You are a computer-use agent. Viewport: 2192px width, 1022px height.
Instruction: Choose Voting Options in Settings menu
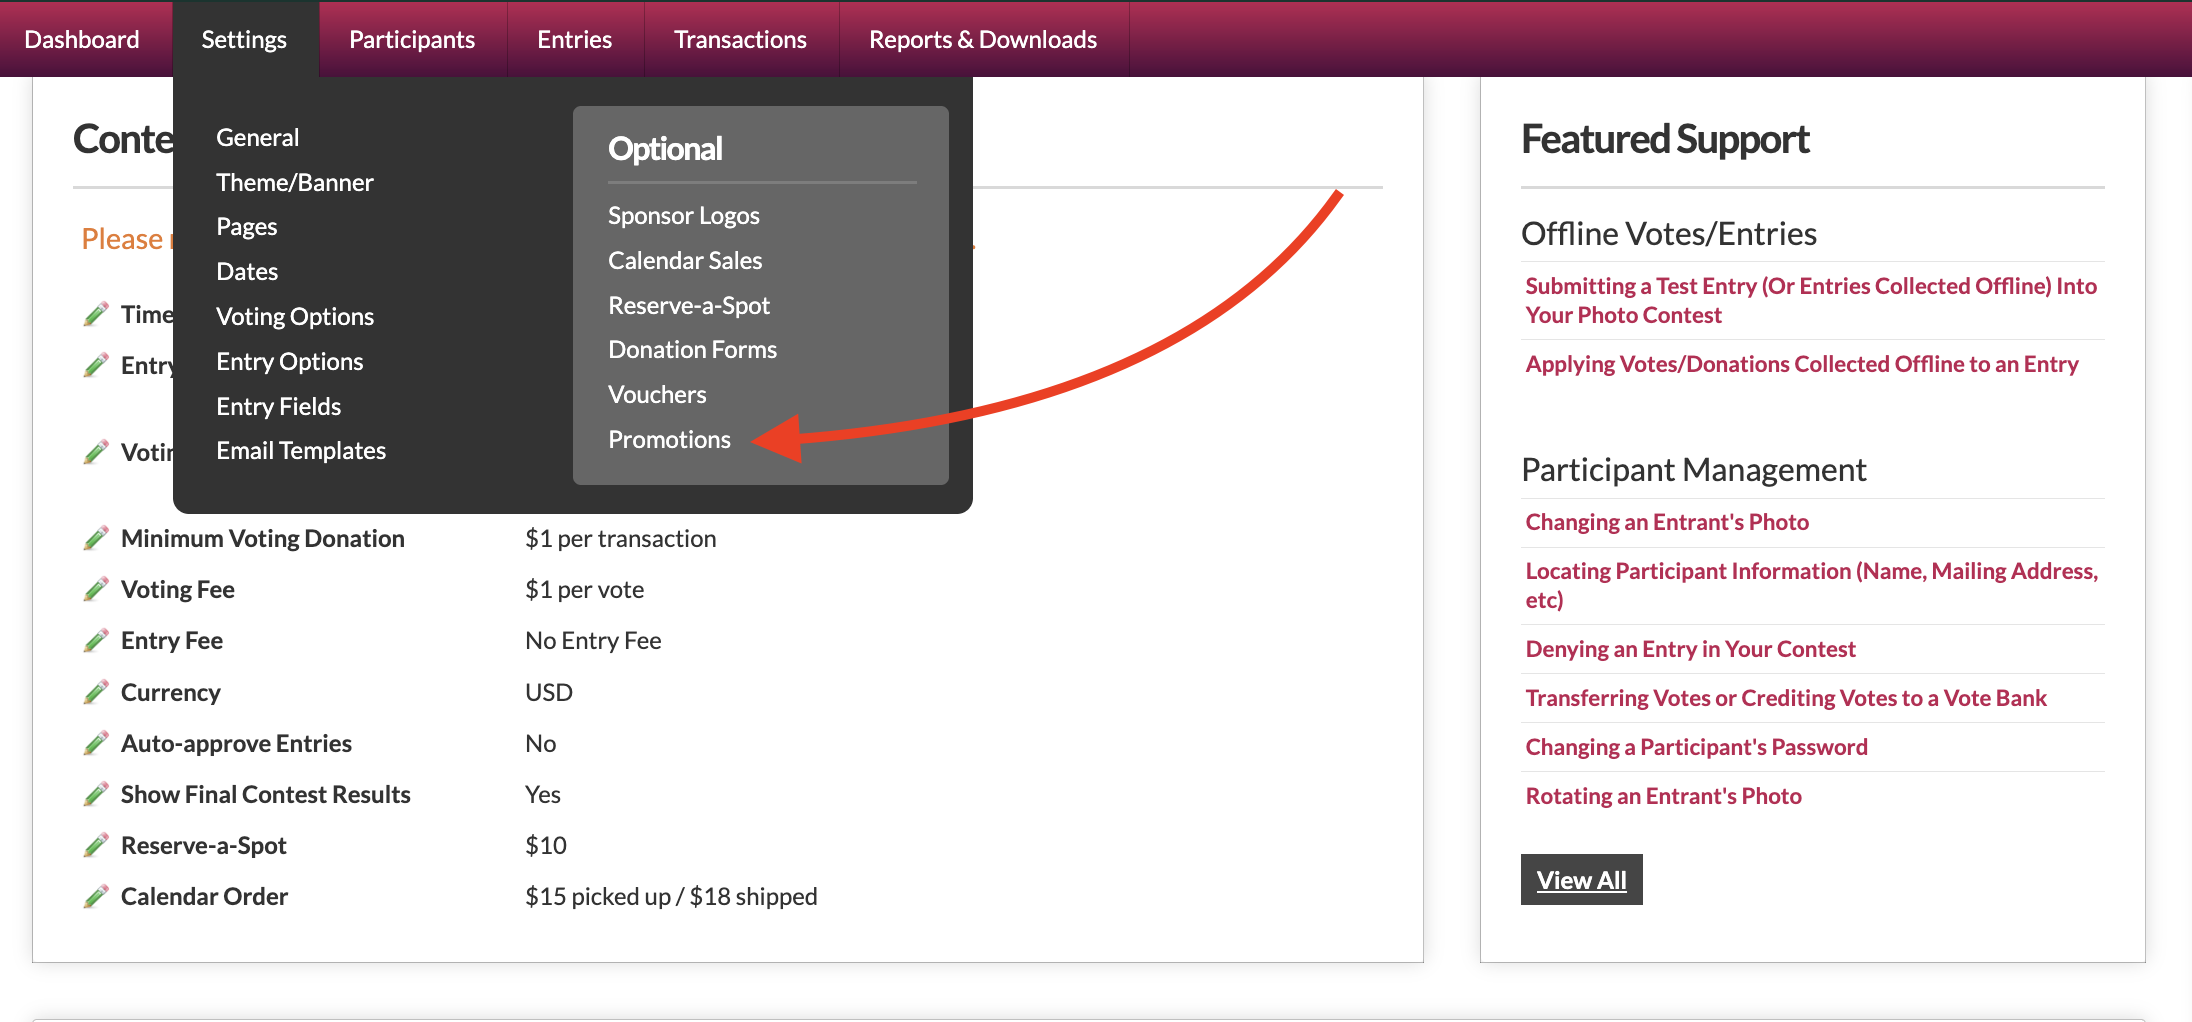(295, 317)
